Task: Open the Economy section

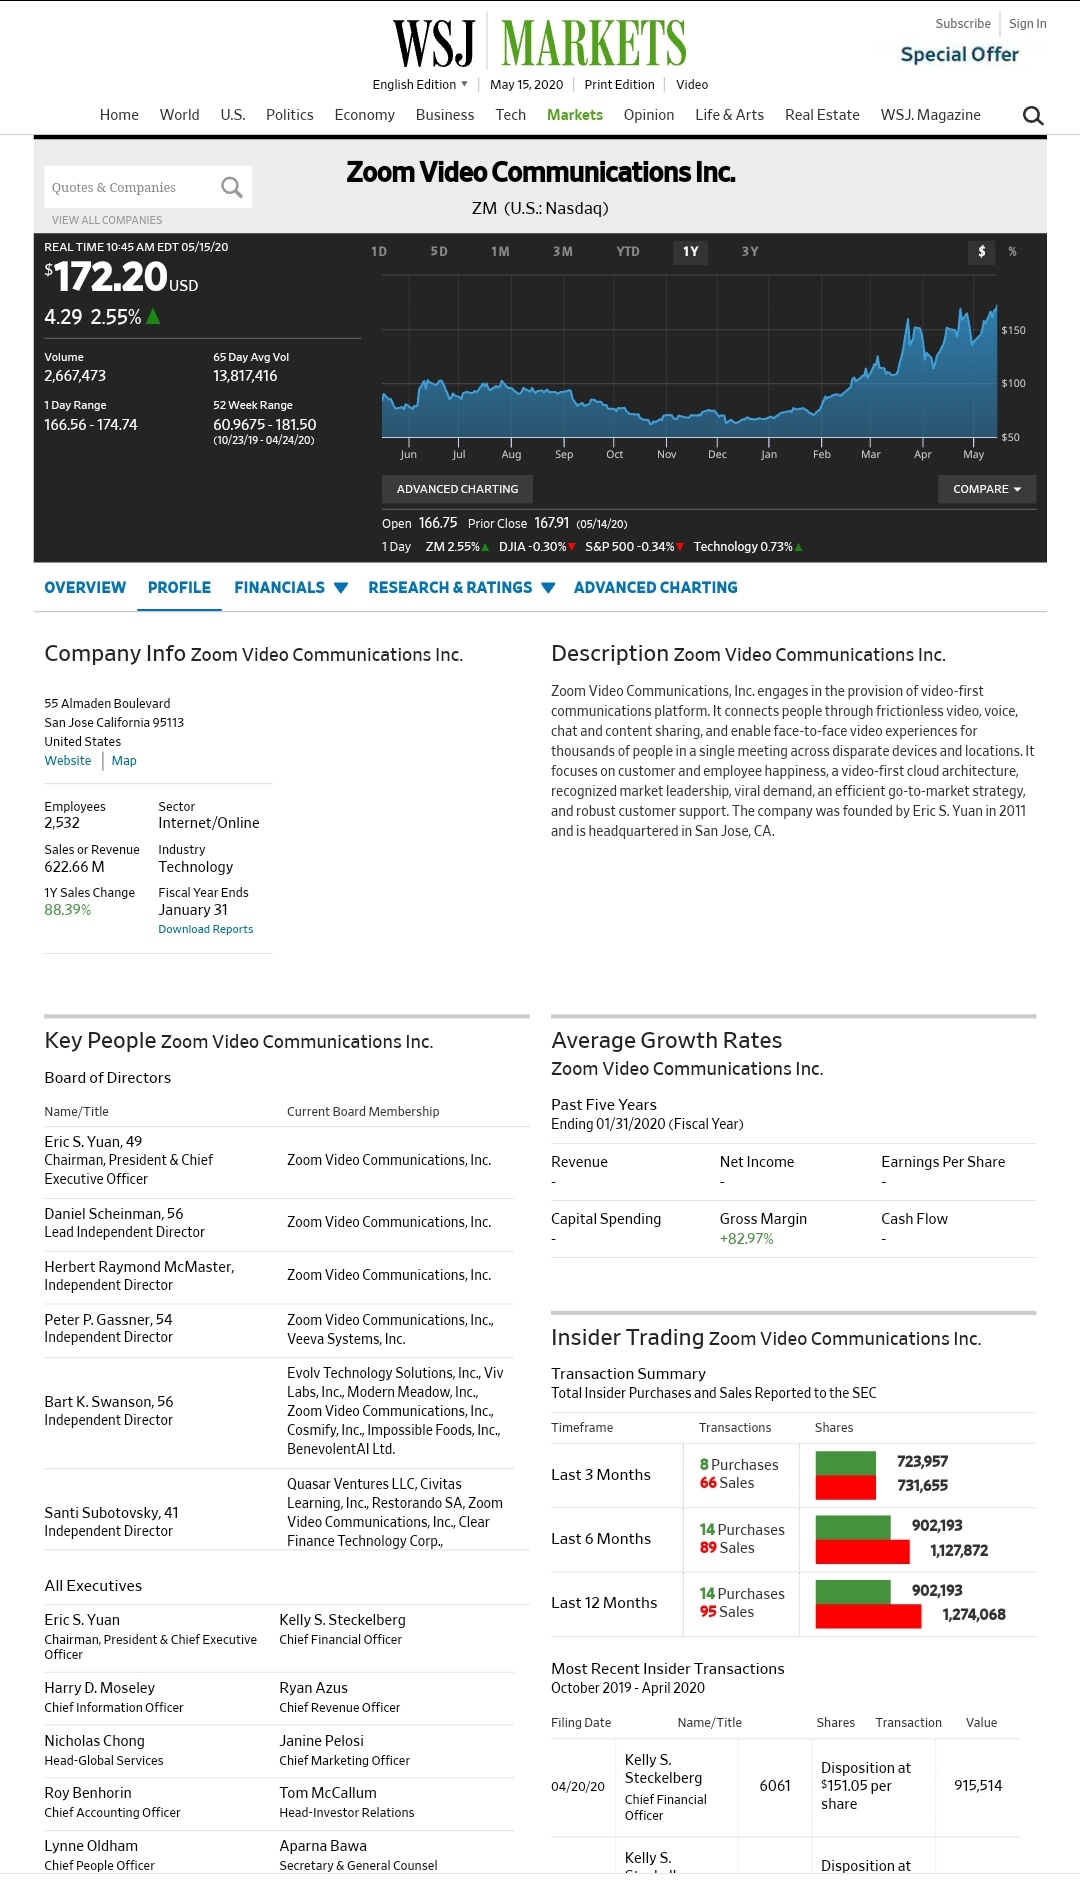Action: (x=365, y=115)
